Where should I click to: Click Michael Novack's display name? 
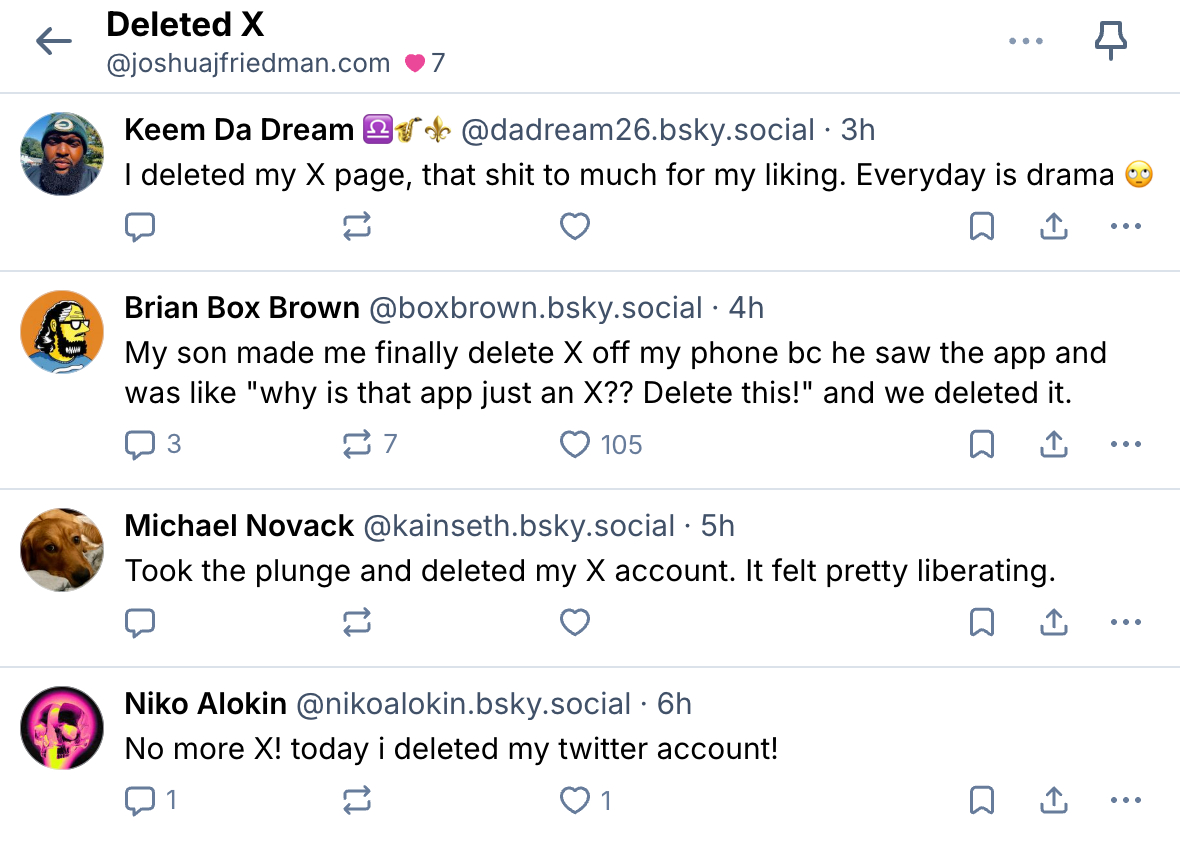[239, 526]
